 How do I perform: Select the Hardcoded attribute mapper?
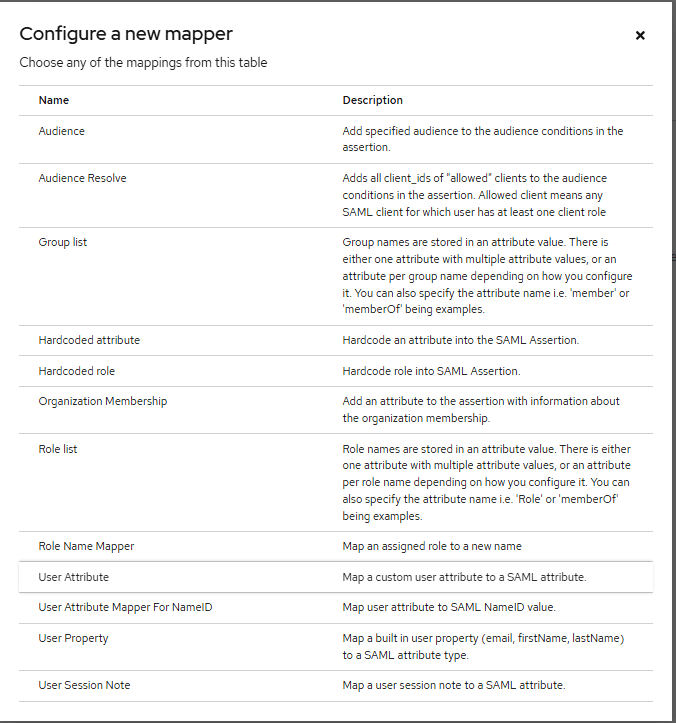tap(89, 340)
